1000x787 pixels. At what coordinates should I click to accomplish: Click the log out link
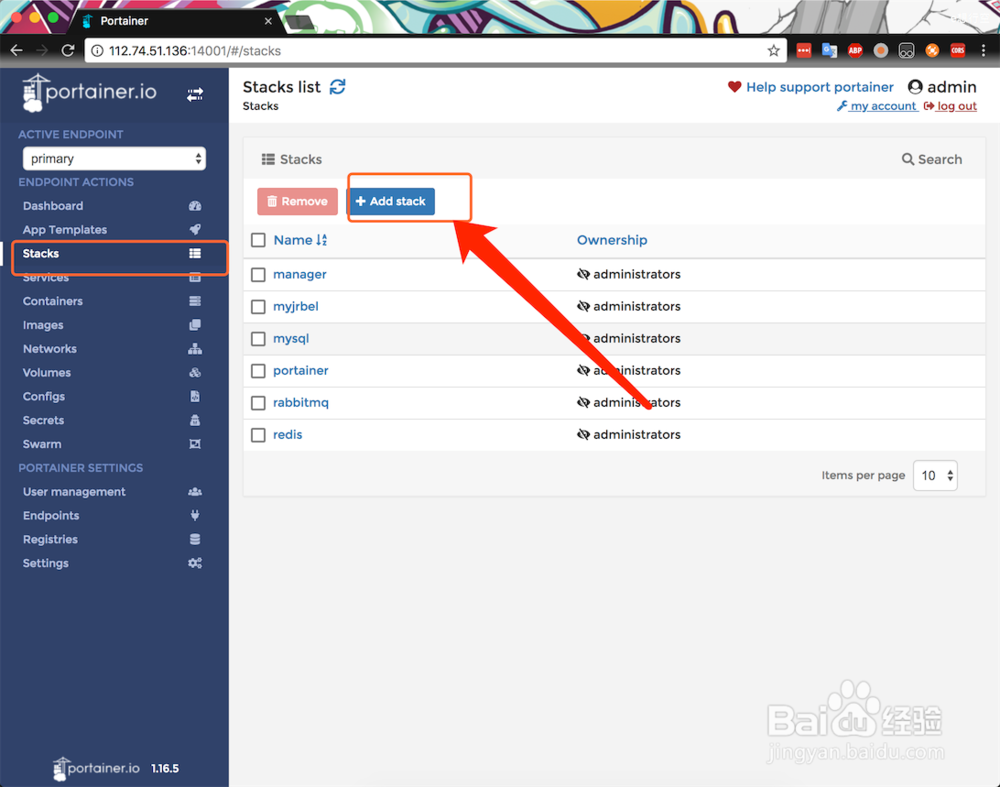tap(950, 106)
